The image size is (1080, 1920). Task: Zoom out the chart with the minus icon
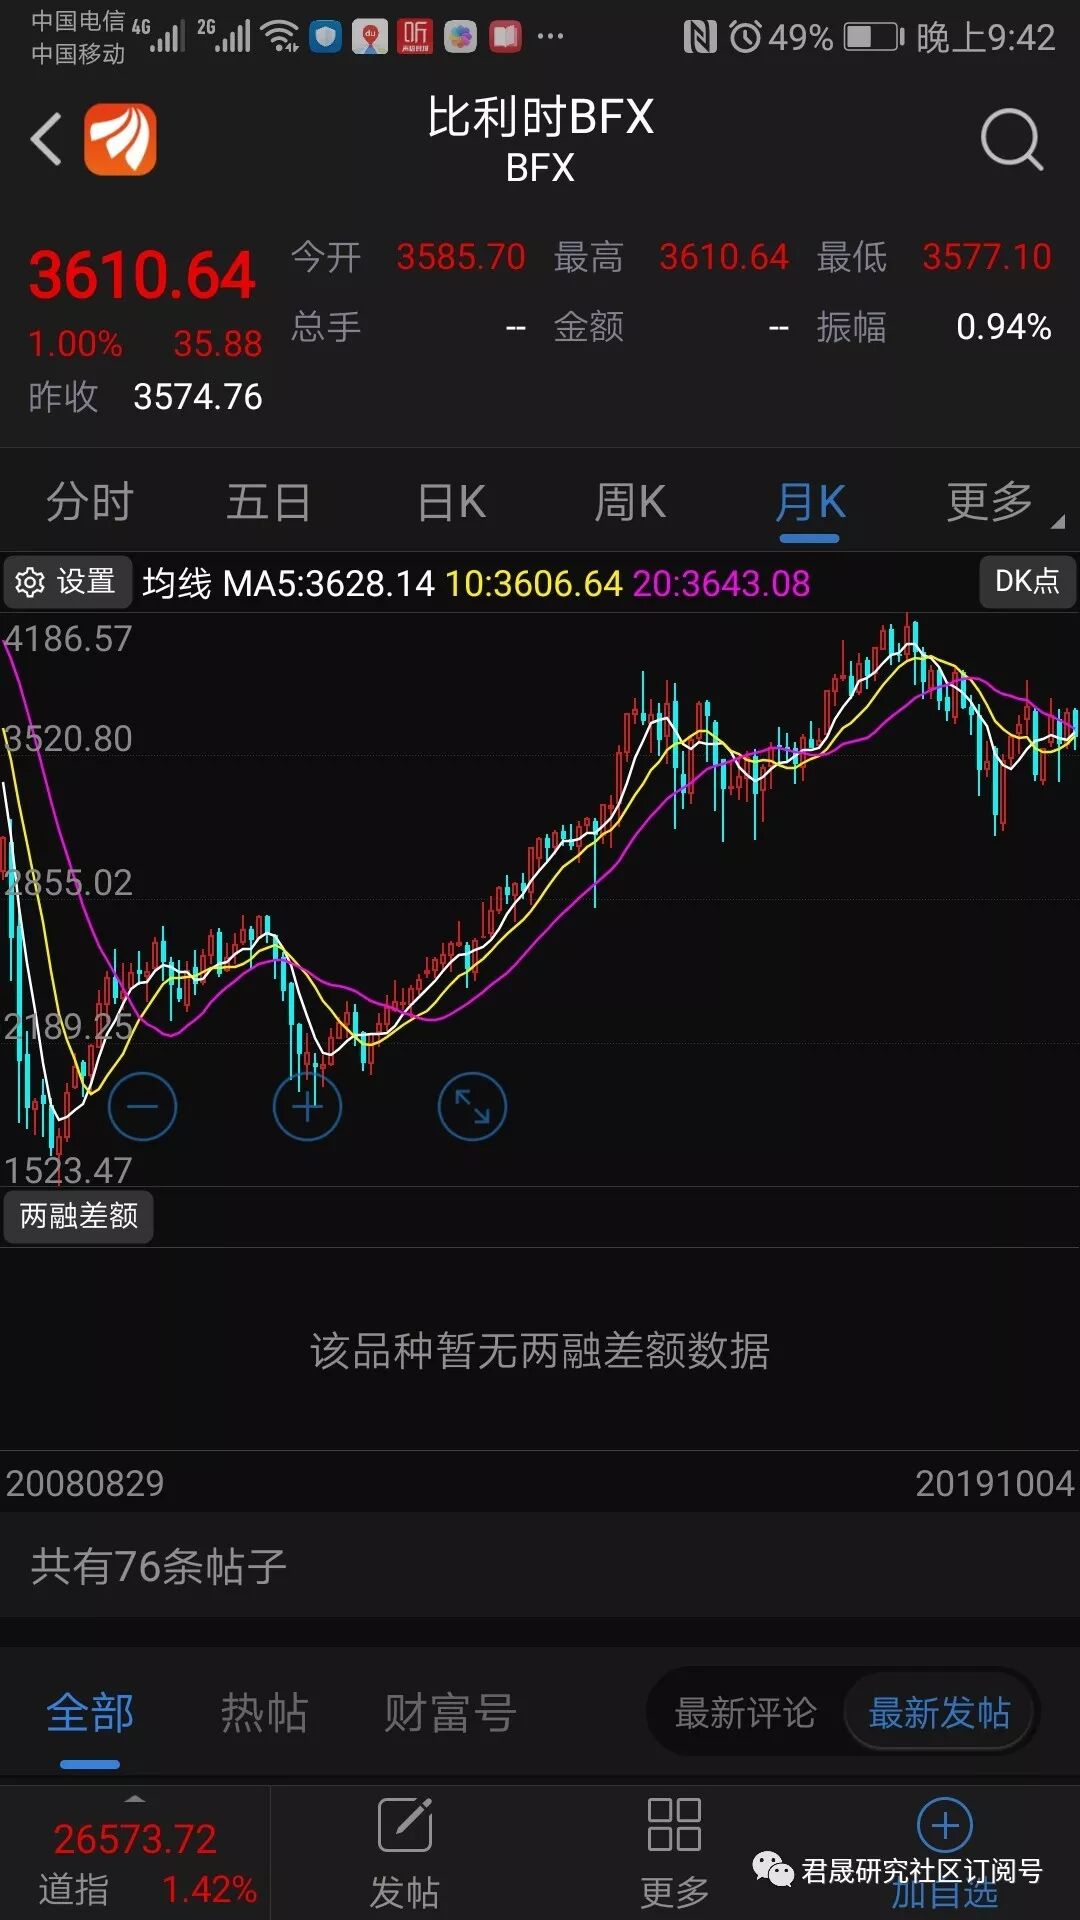pyautogui.click(x=142, y=1106)
